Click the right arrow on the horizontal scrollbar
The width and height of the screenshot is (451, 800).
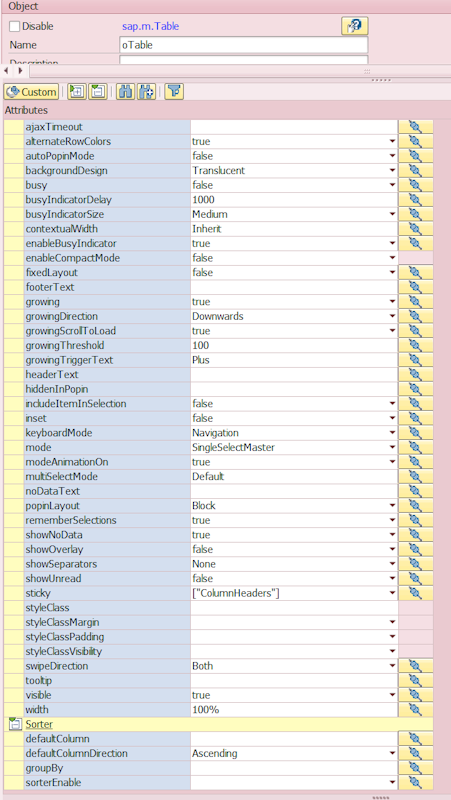coord(20,70)
